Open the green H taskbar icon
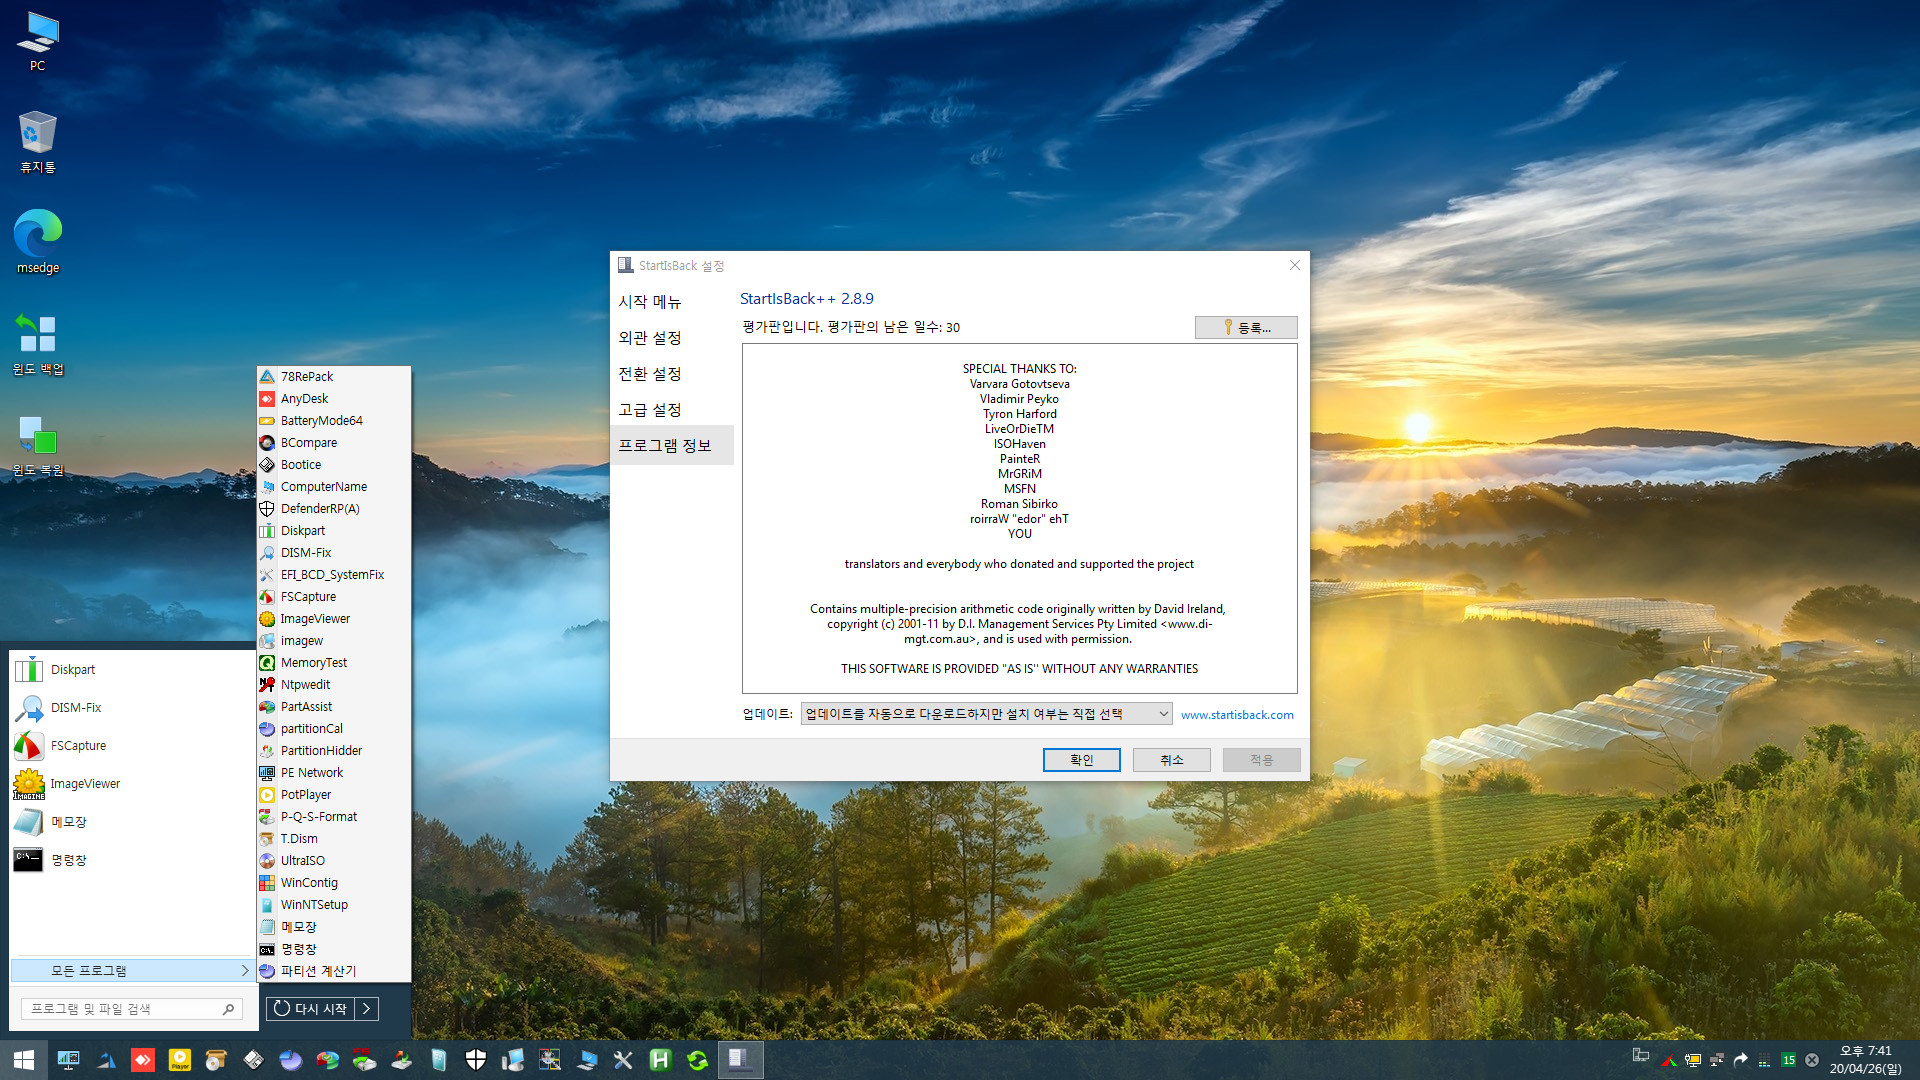This screenshot has height=1080, width=1920. pos(660,1060)
